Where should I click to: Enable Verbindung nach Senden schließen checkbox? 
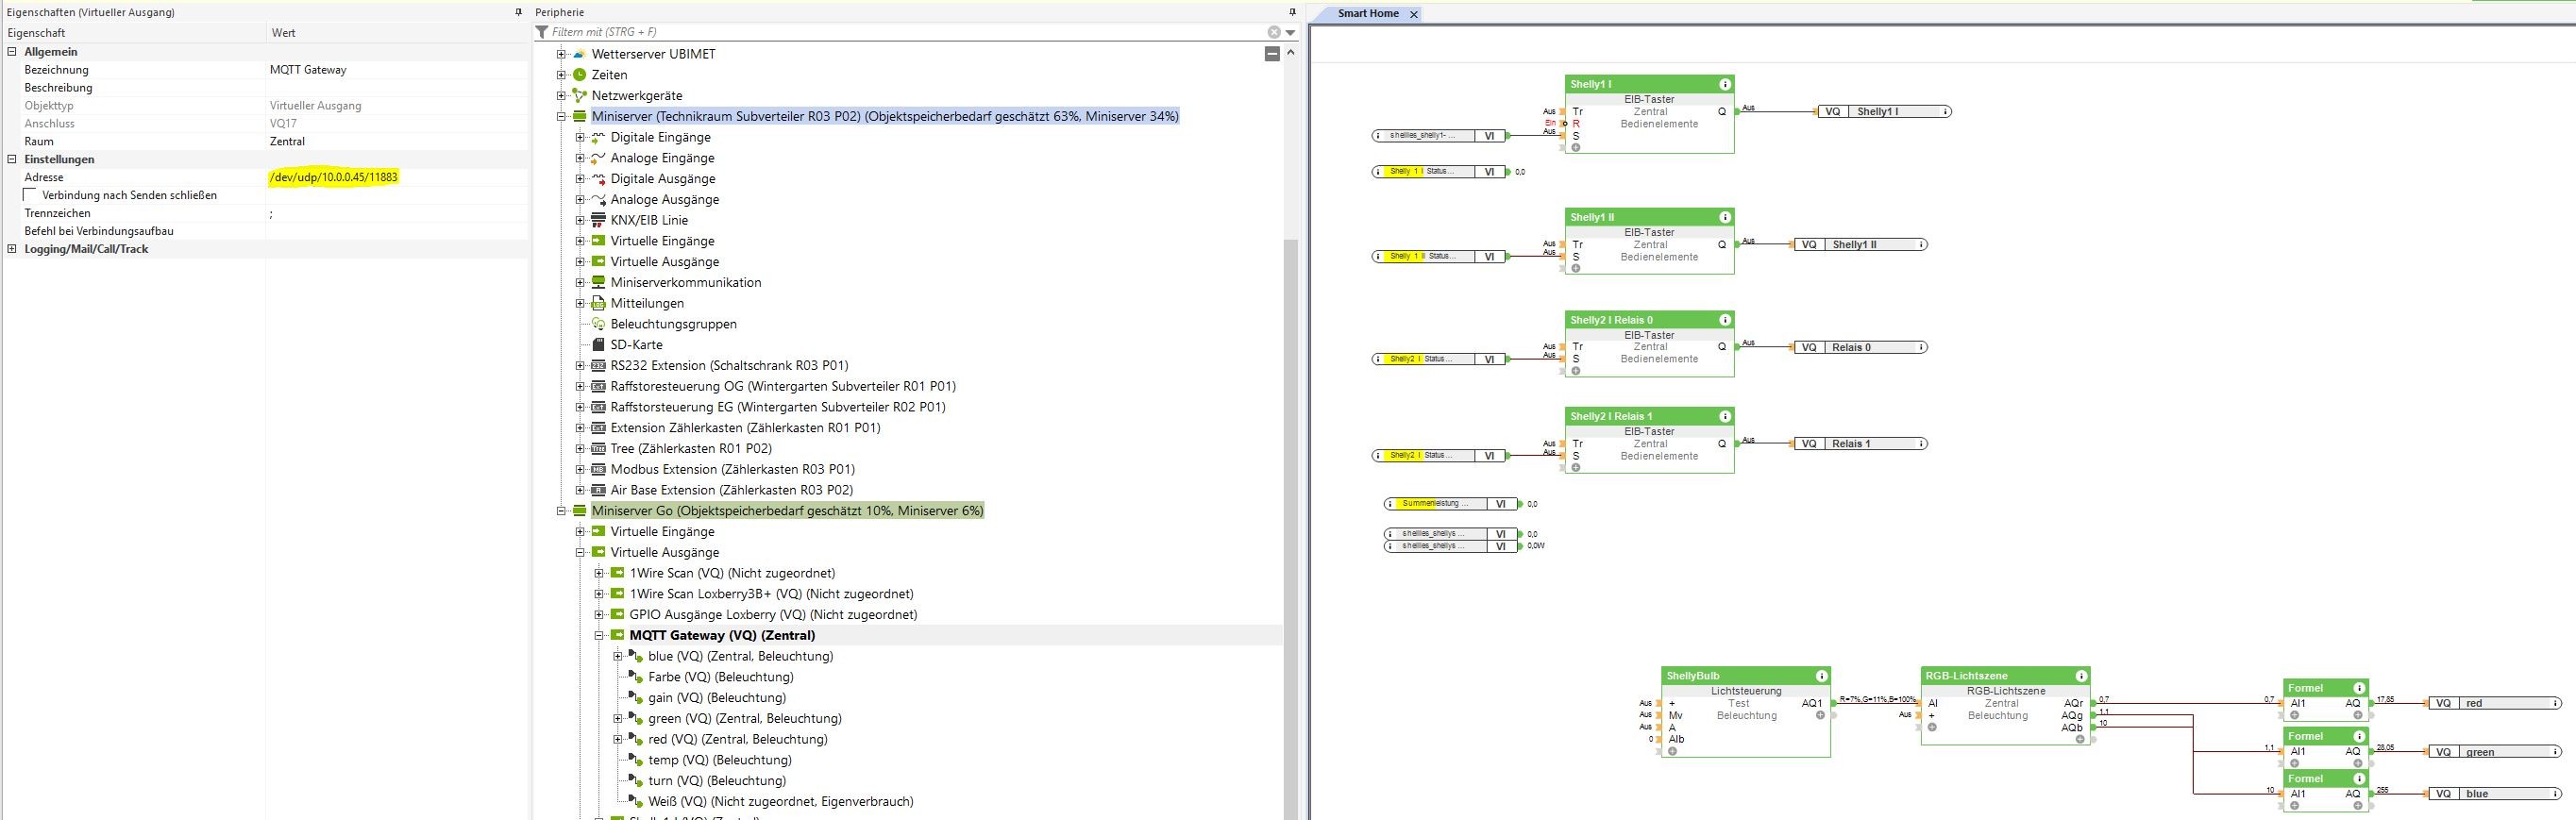point(31,195)
